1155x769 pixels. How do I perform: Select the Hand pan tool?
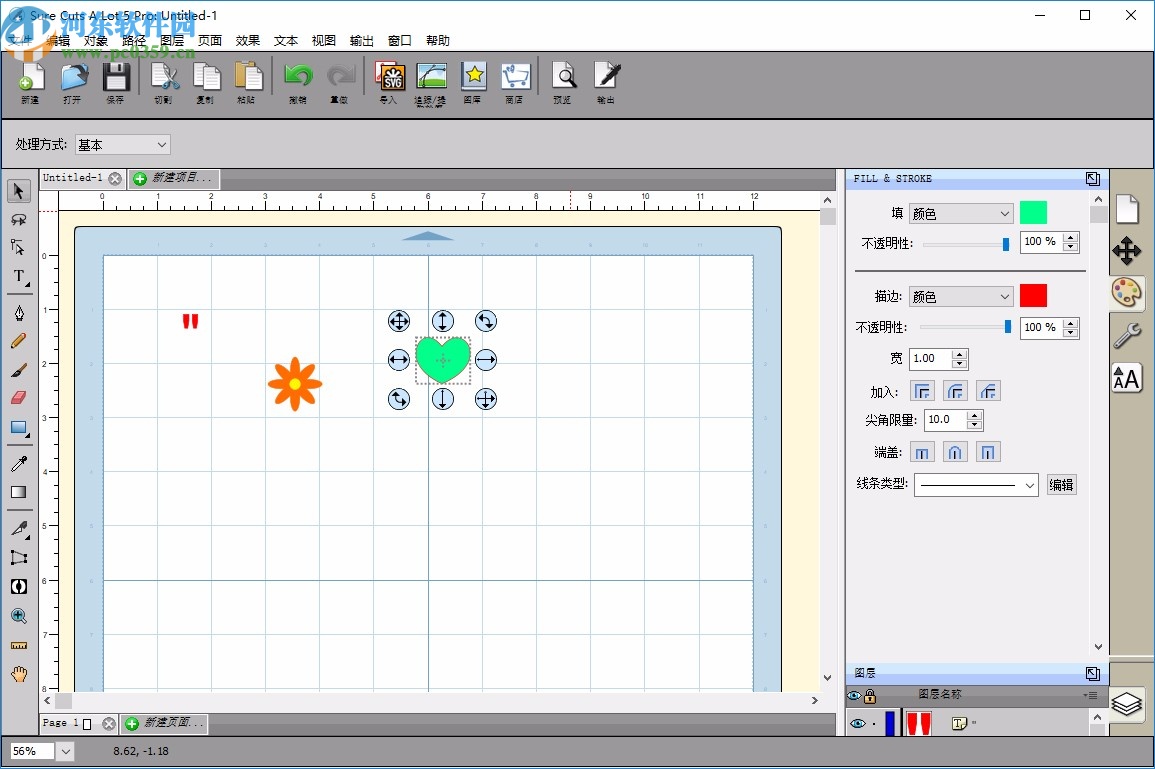coord(18,674)
